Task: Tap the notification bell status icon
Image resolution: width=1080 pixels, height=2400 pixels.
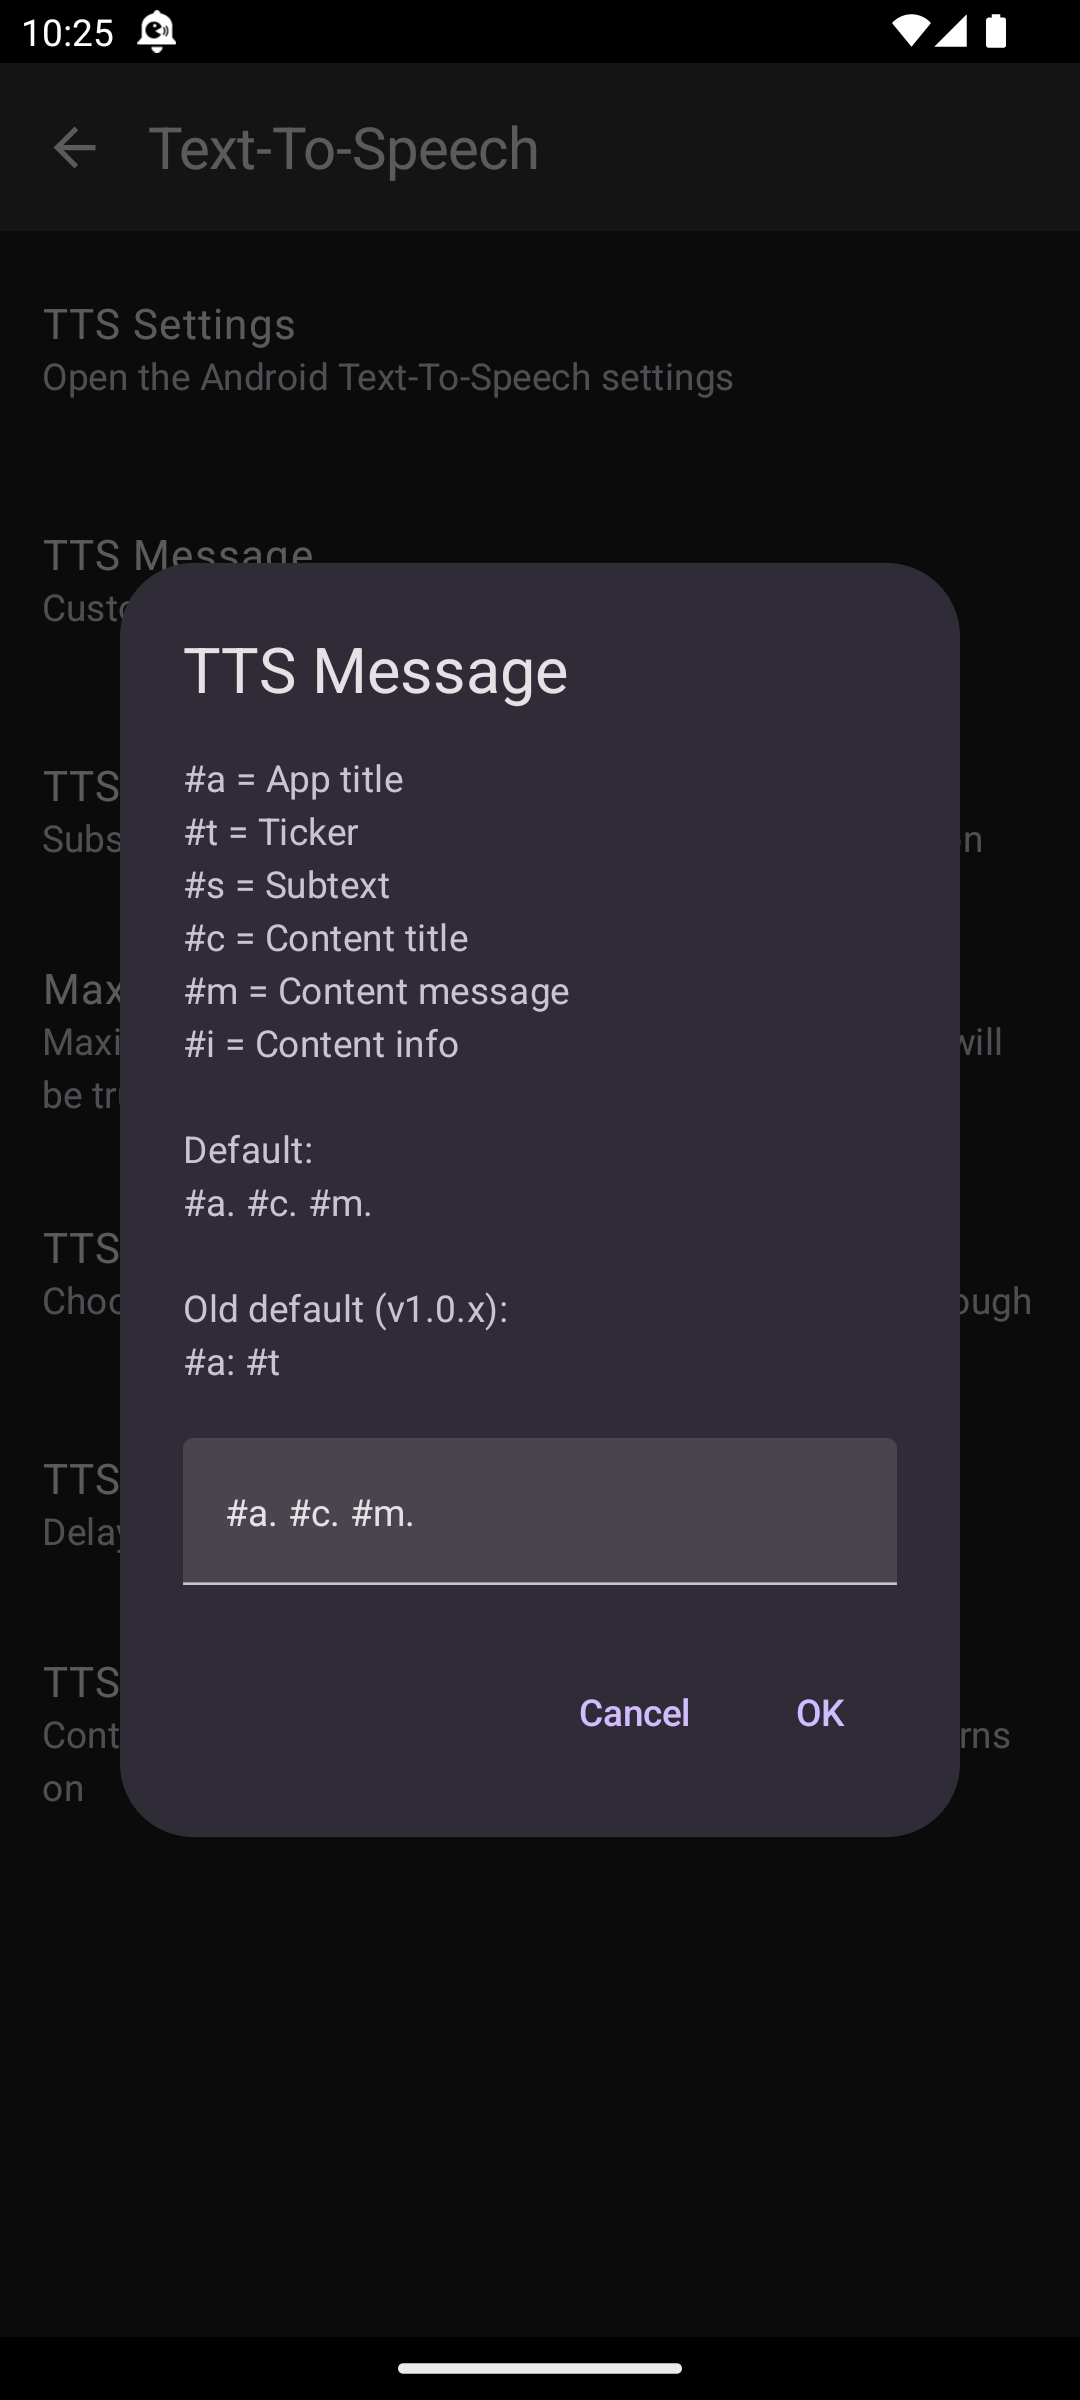Action: 156,32
